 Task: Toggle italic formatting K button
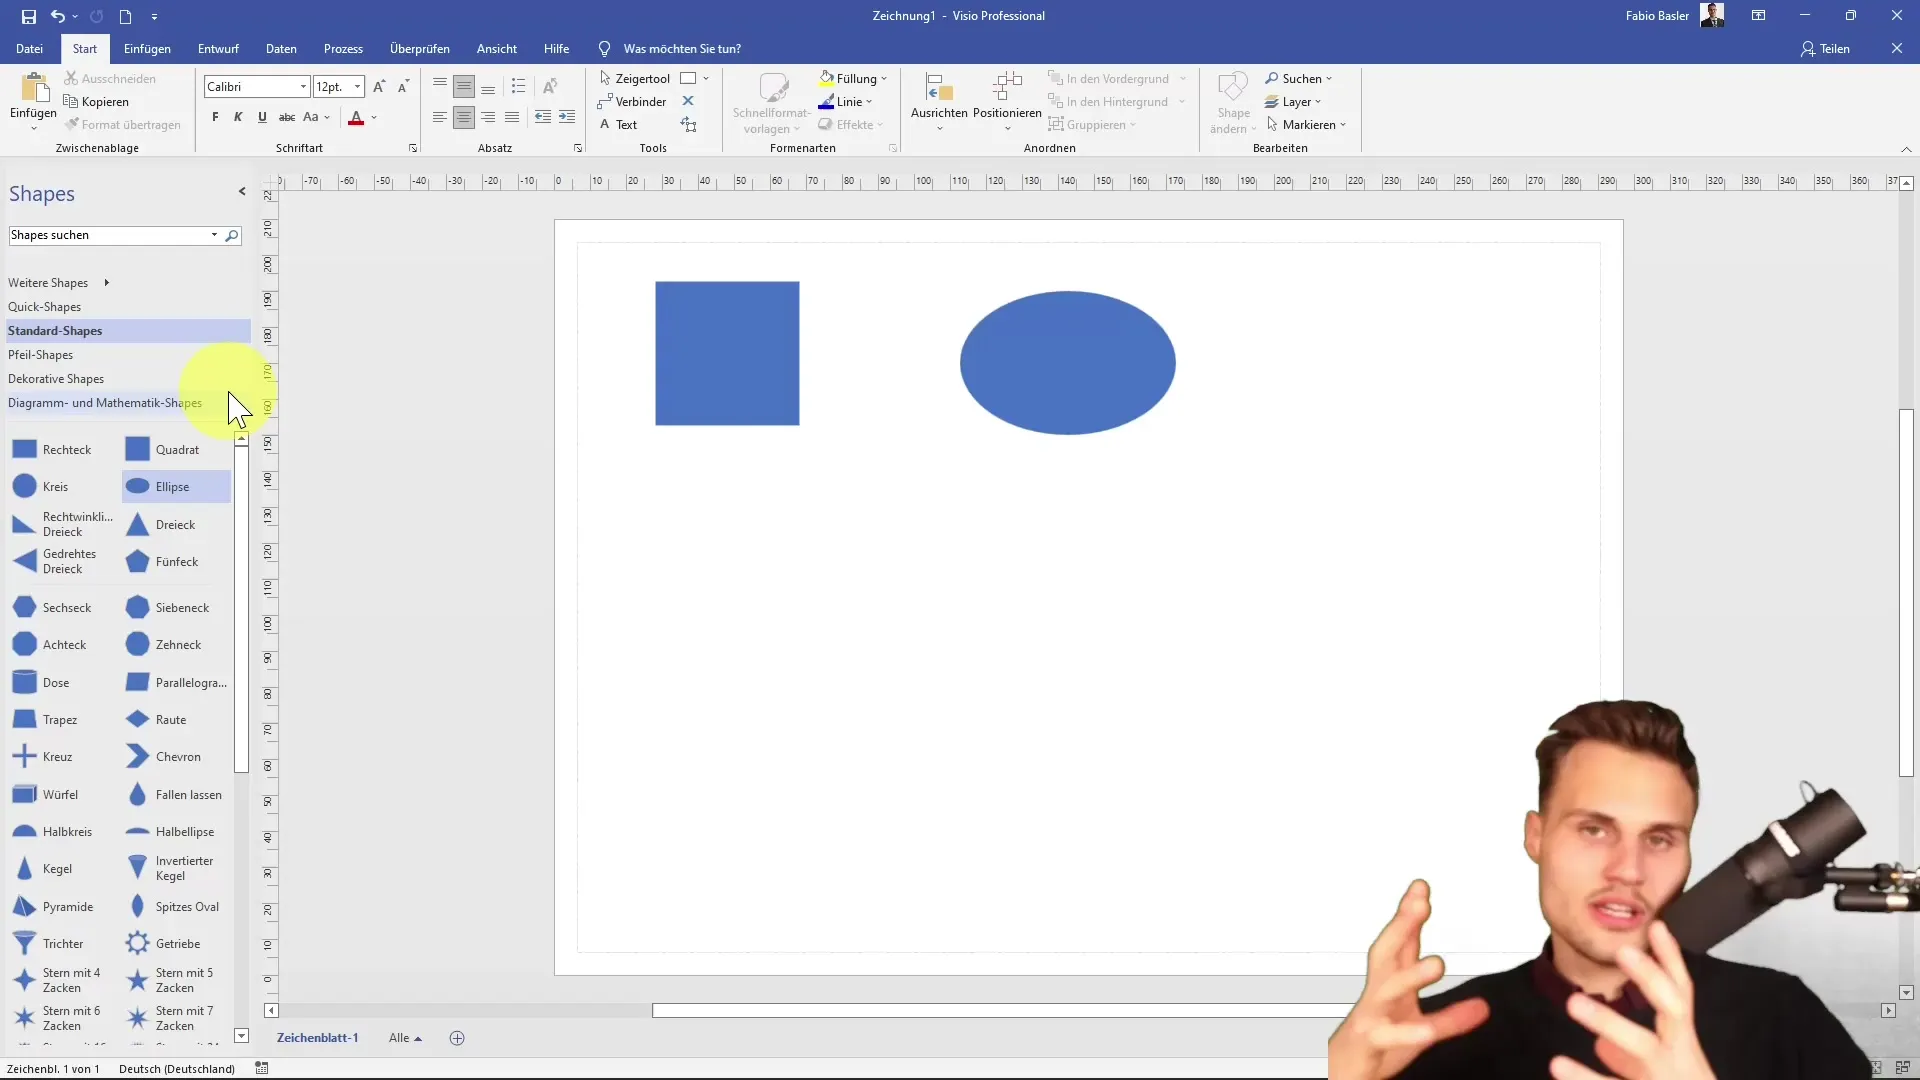pos(238,117)
